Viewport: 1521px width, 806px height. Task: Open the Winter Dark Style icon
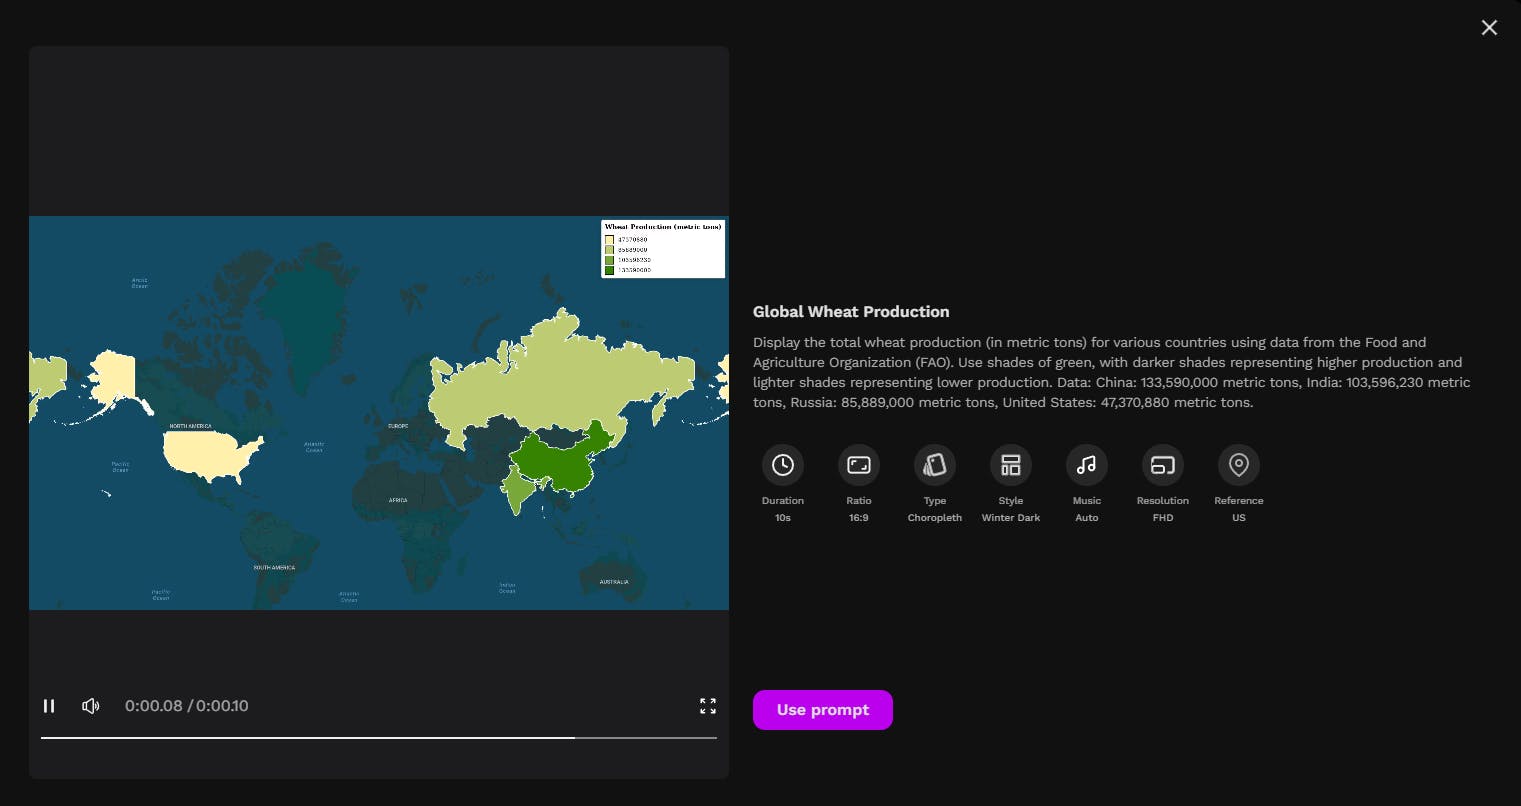point(1010,465)
